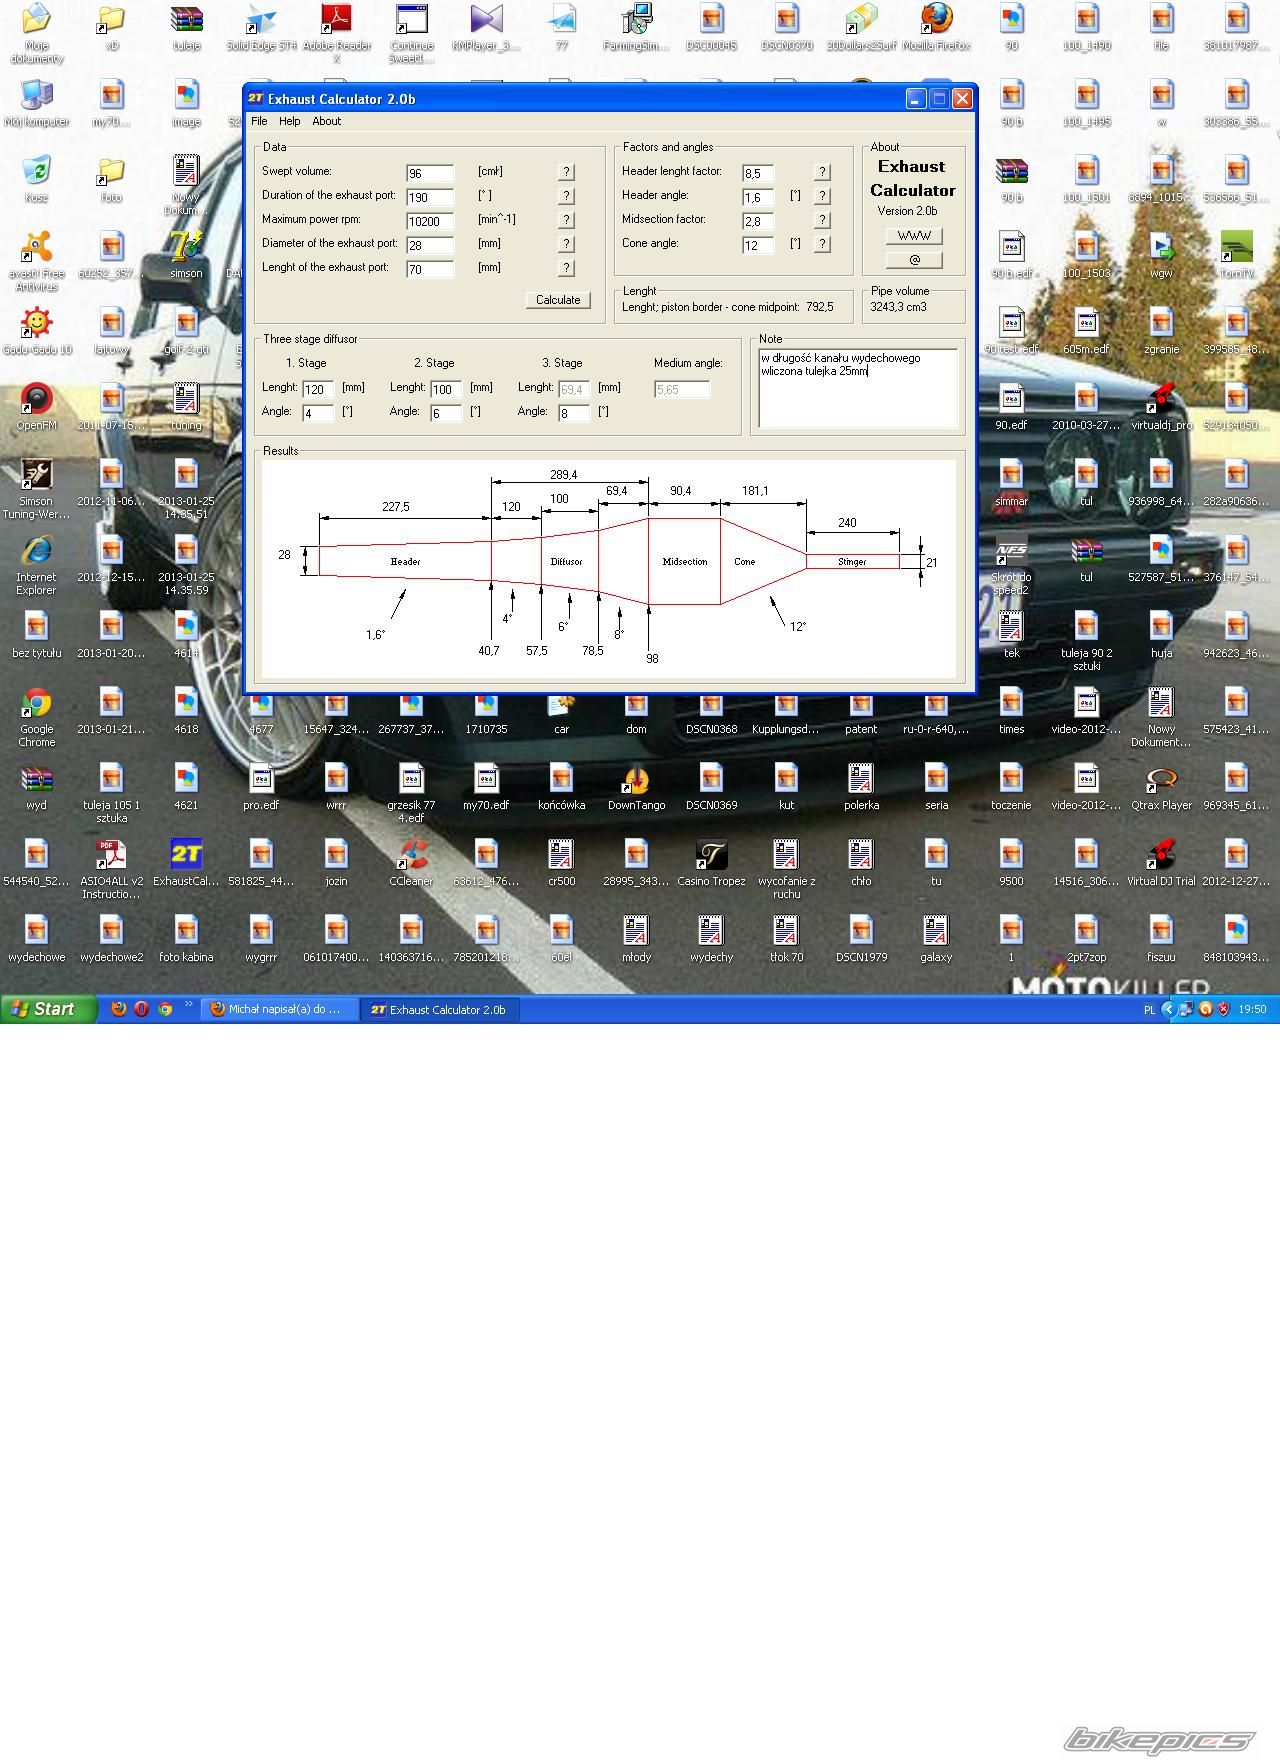Open the Google Chrome desktop icon
The image size is (1280, 1764).
click(x=37, y=705)
